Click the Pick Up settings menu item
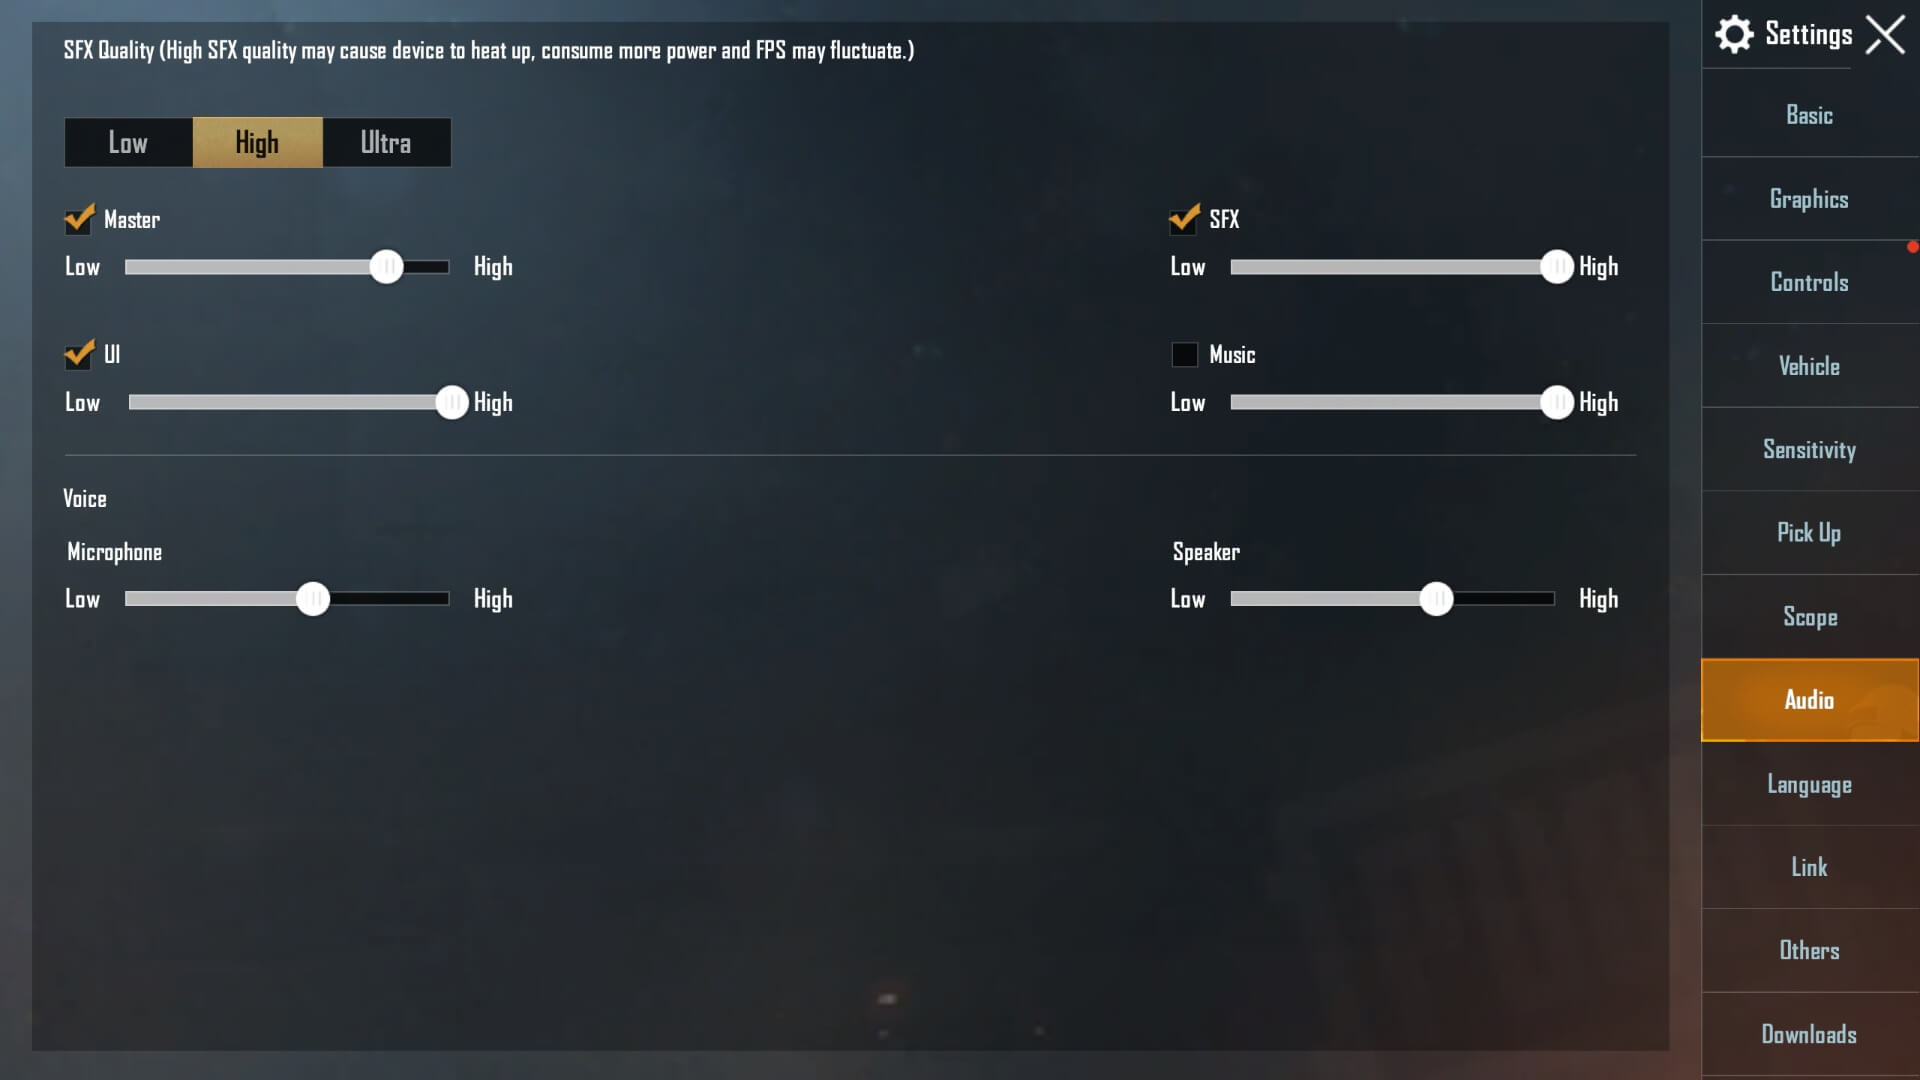1920x1080 pixels. [x=1808, y=533]
